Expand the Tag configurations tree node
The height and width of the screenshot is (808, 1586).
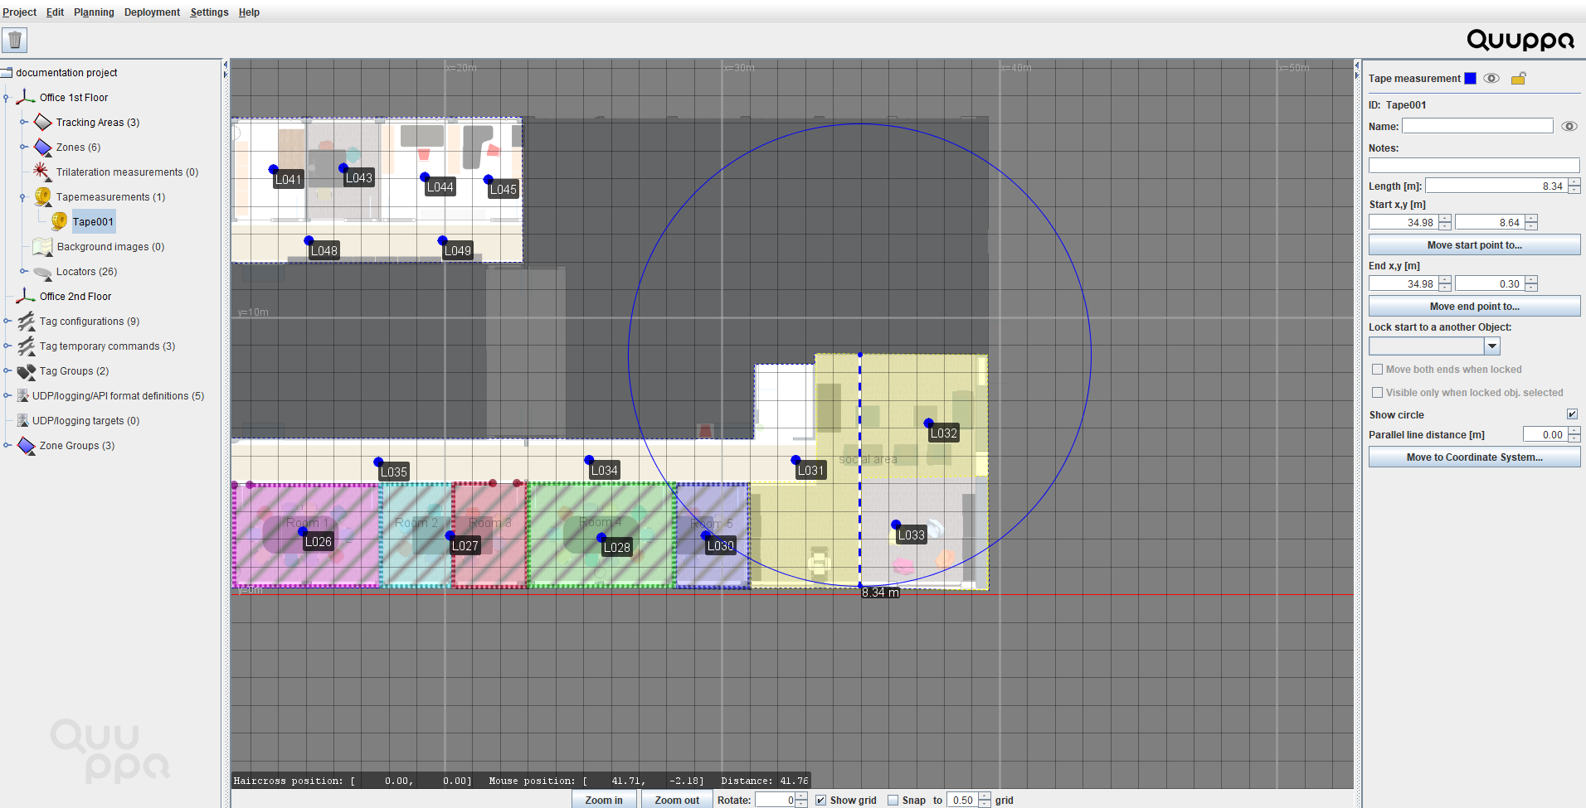(7, 322)
